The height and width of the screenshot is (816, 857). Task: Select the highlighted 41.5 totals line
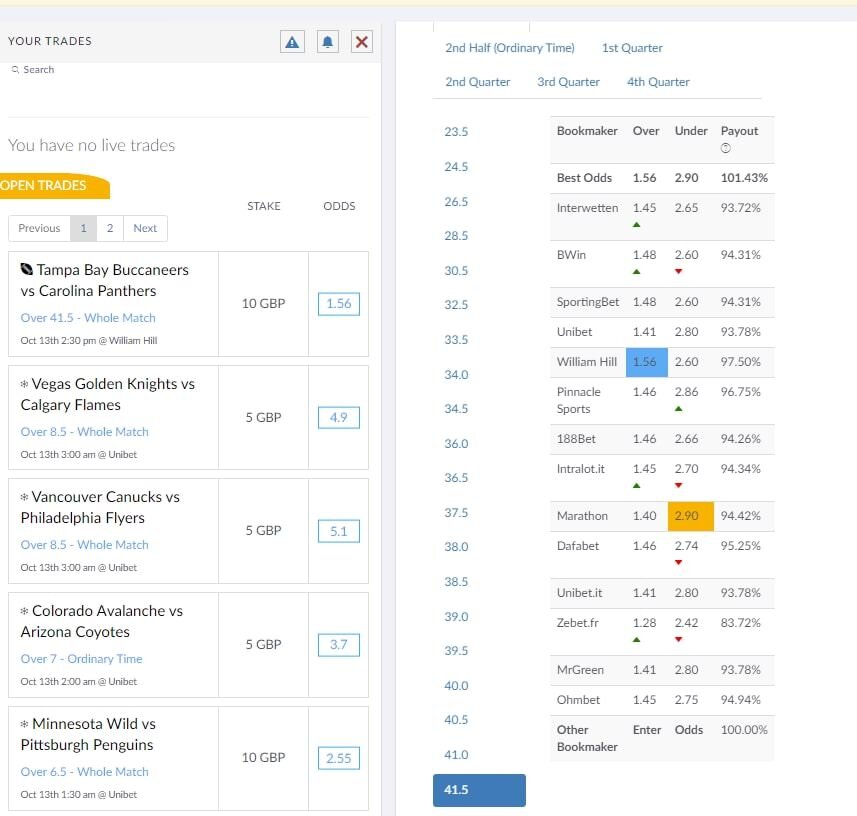[x=479, y=790]
